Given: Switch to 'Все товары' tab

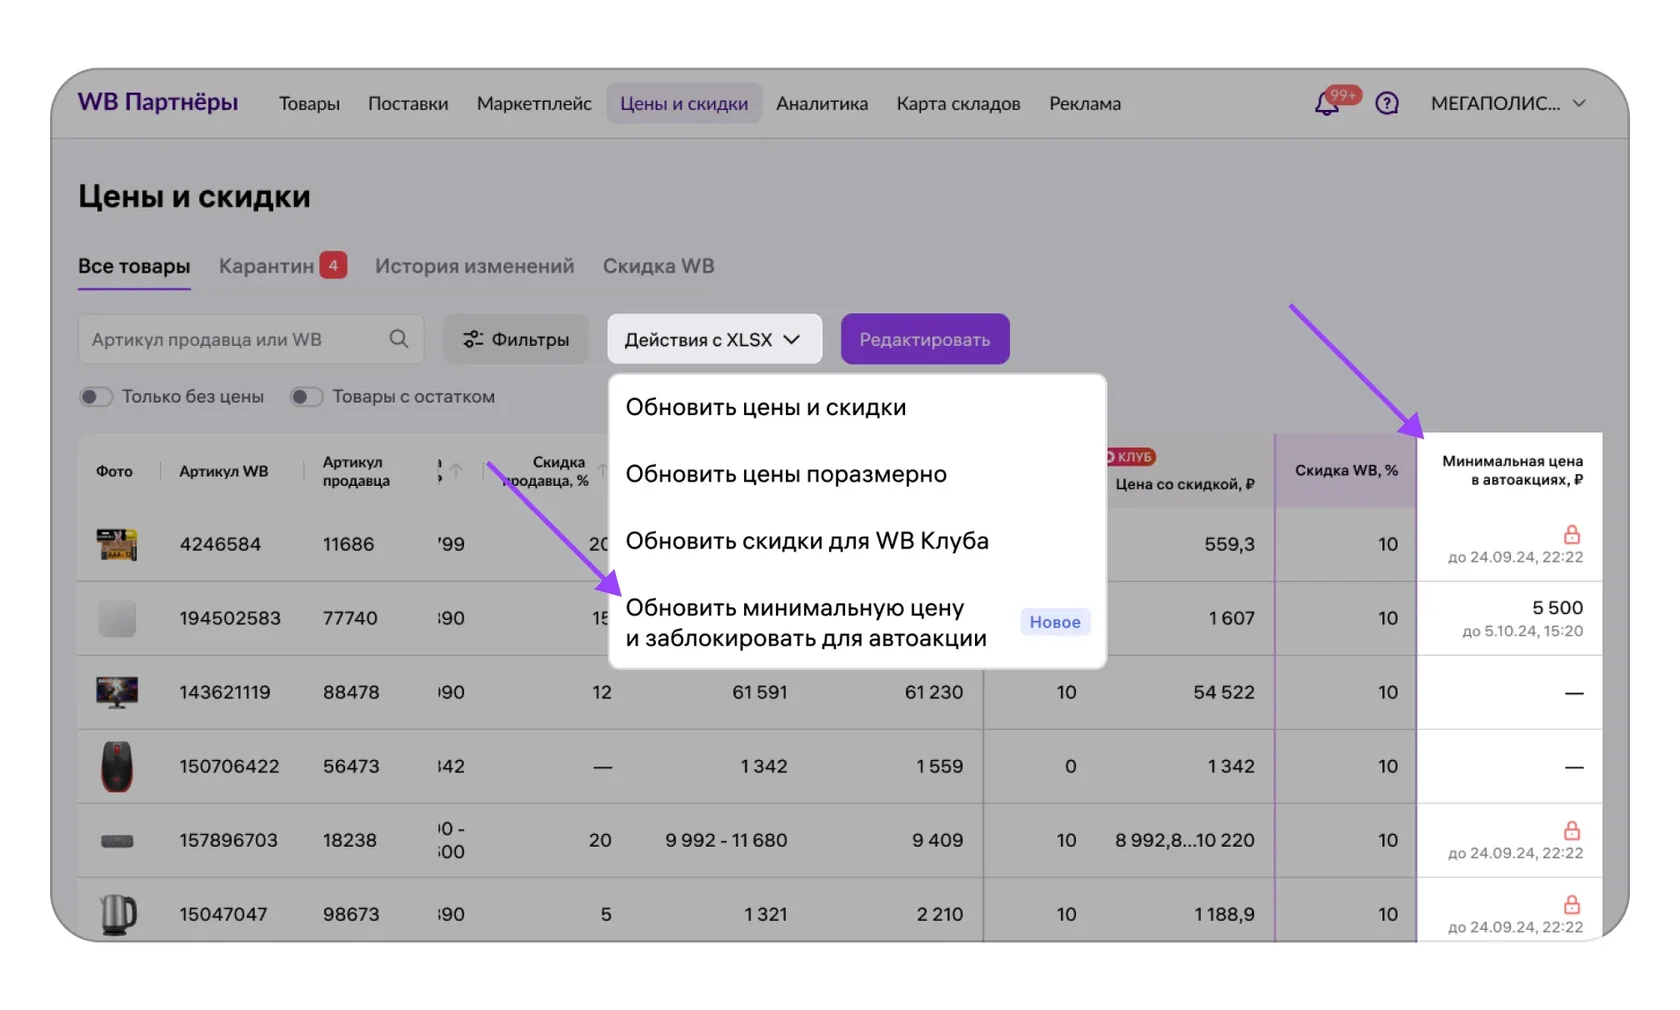Looking at the screenshot, I should pyautogui.click(x=134, y=266).
